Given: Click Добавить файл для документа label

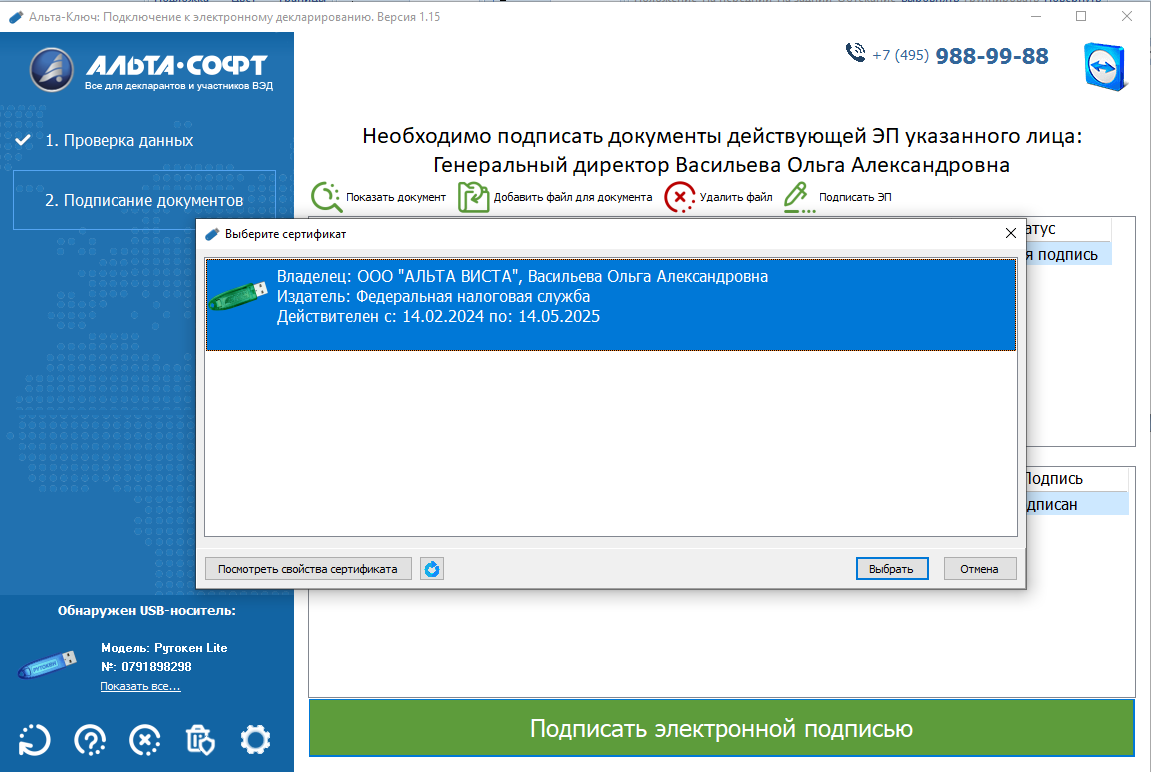Looking at the screenshot, I should 573,197.
